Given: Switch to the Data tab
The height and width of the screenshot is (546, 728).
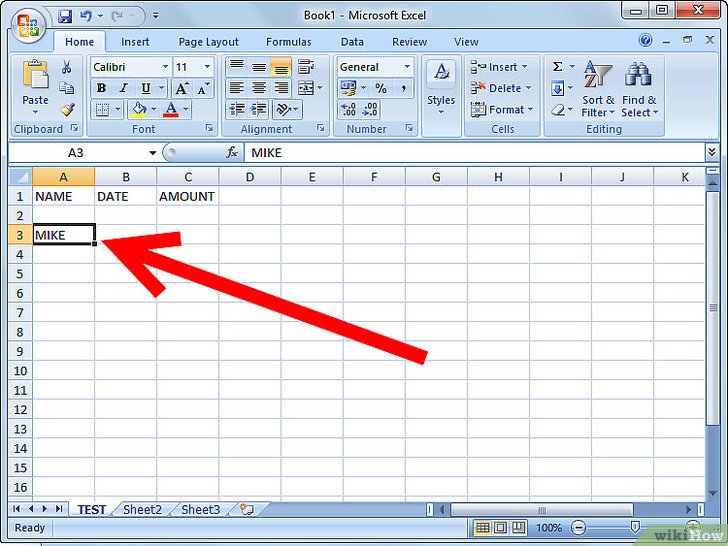Looking at the screenshot, I should tap(352, 42).
